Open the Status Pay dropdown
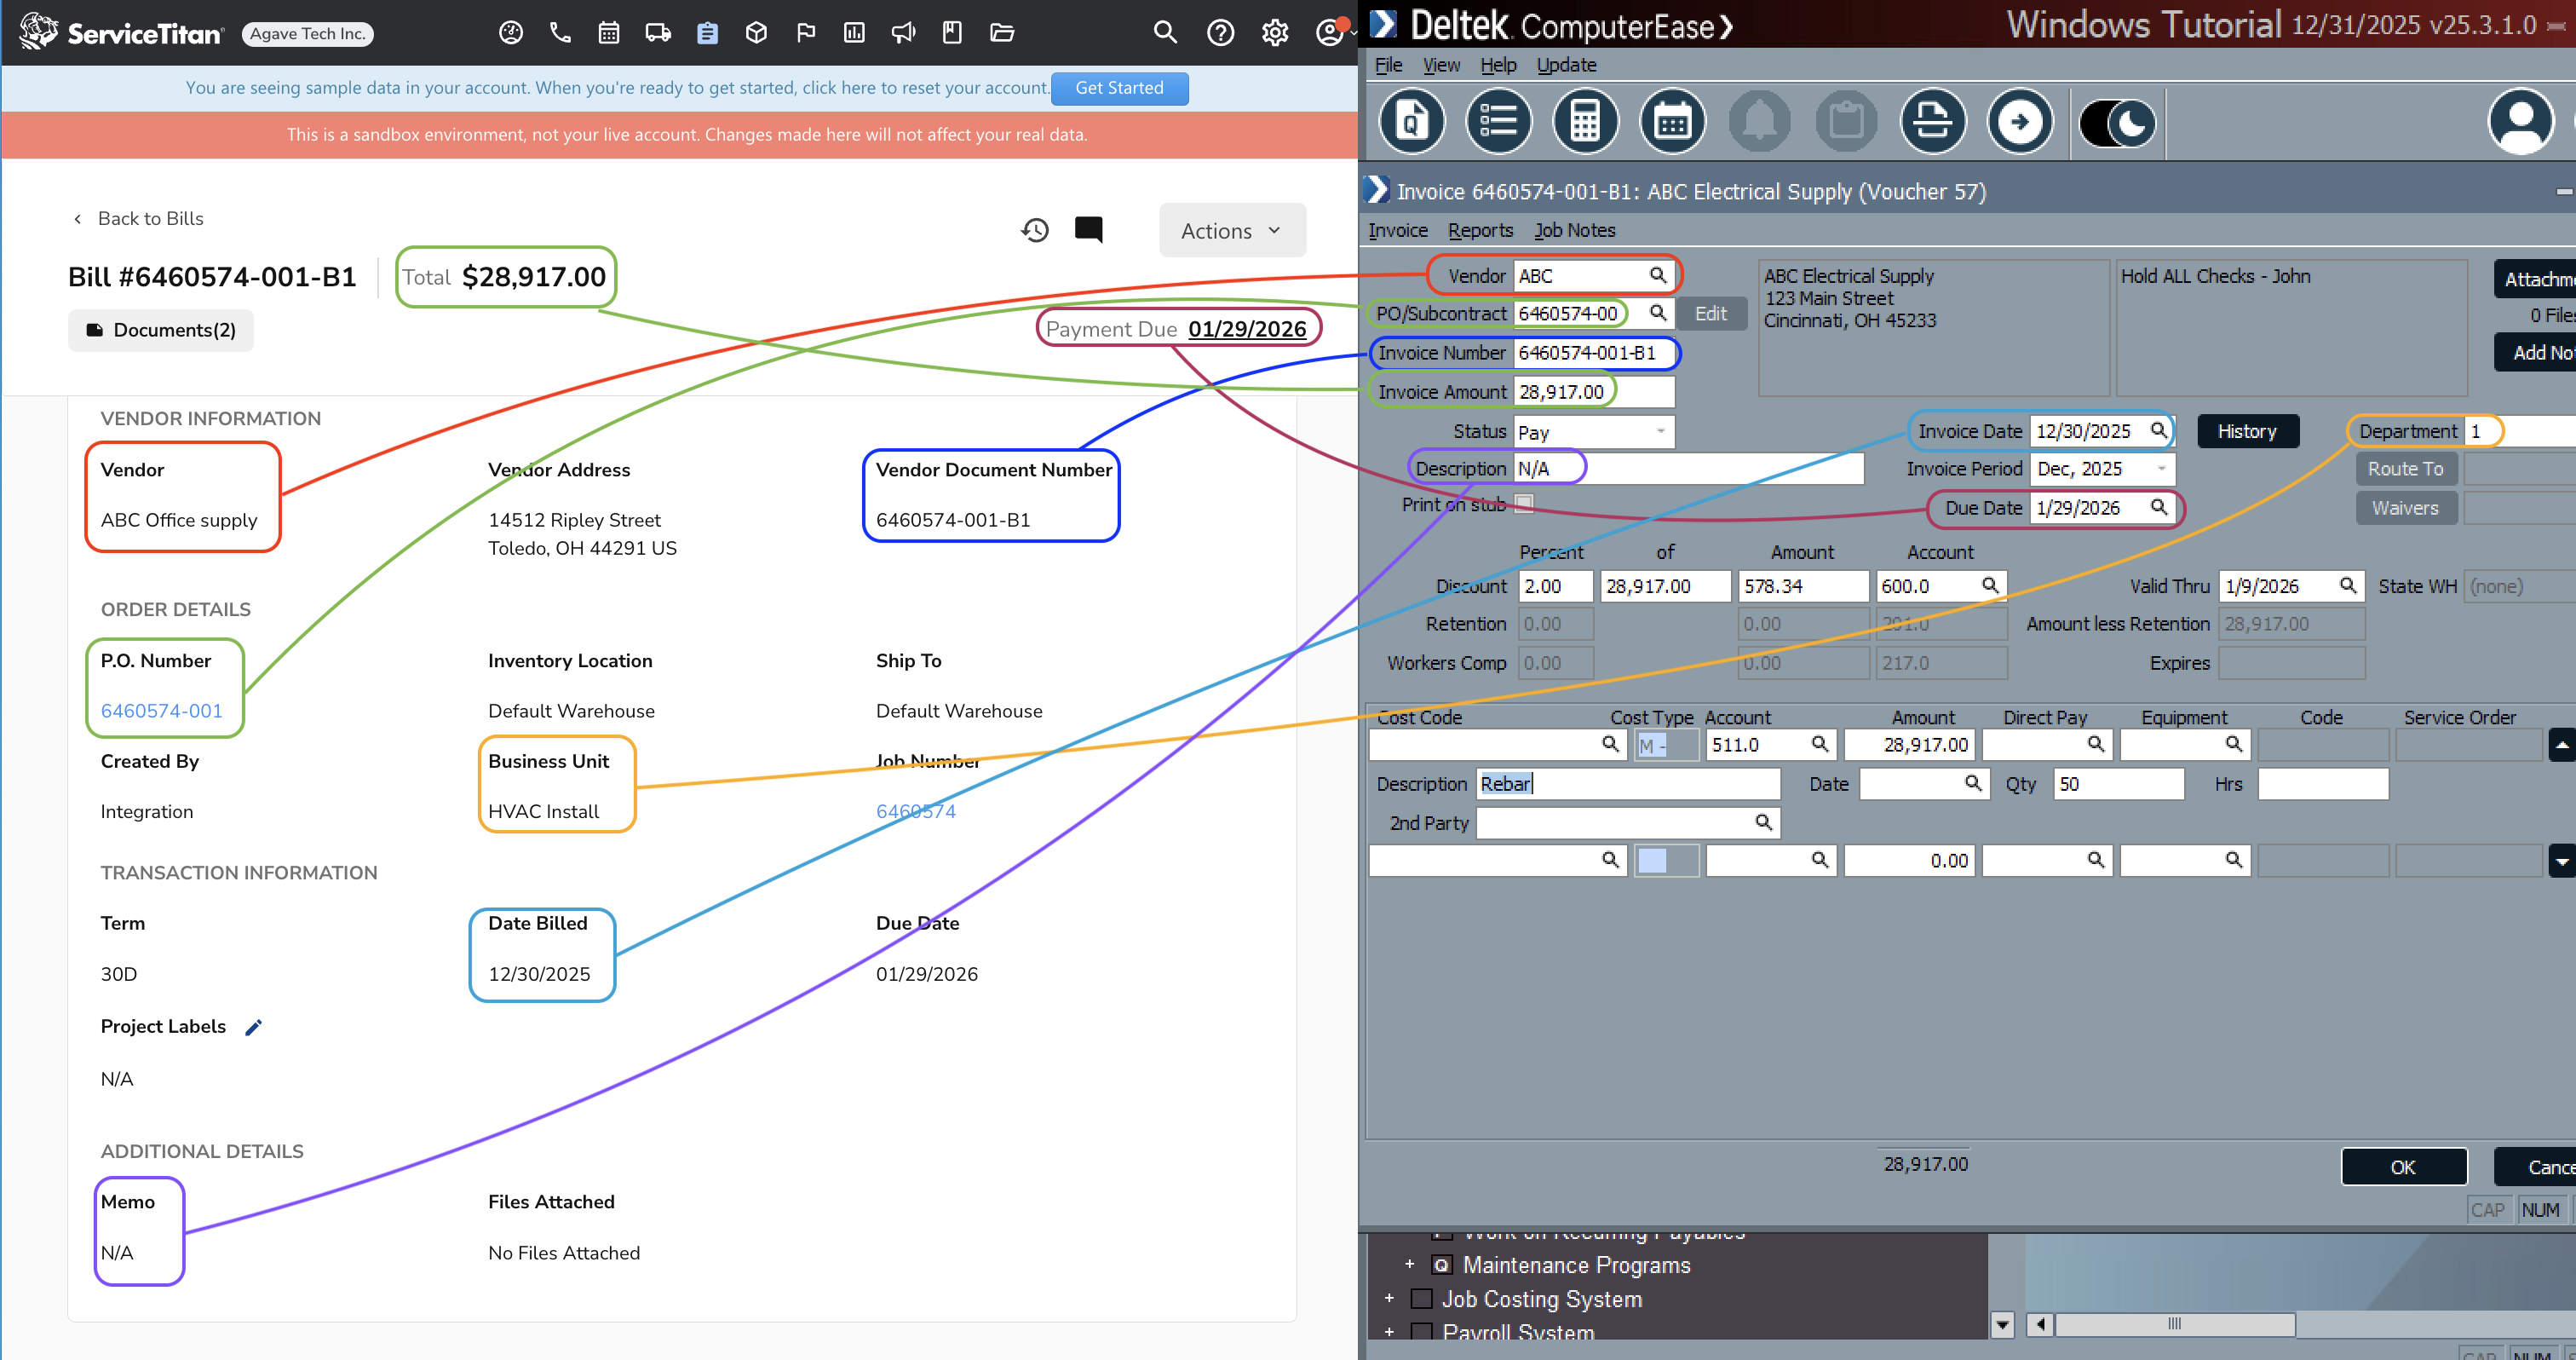Viewport: 2576px width, 1360px height. pyautogui.click(x=1660, y=431)
